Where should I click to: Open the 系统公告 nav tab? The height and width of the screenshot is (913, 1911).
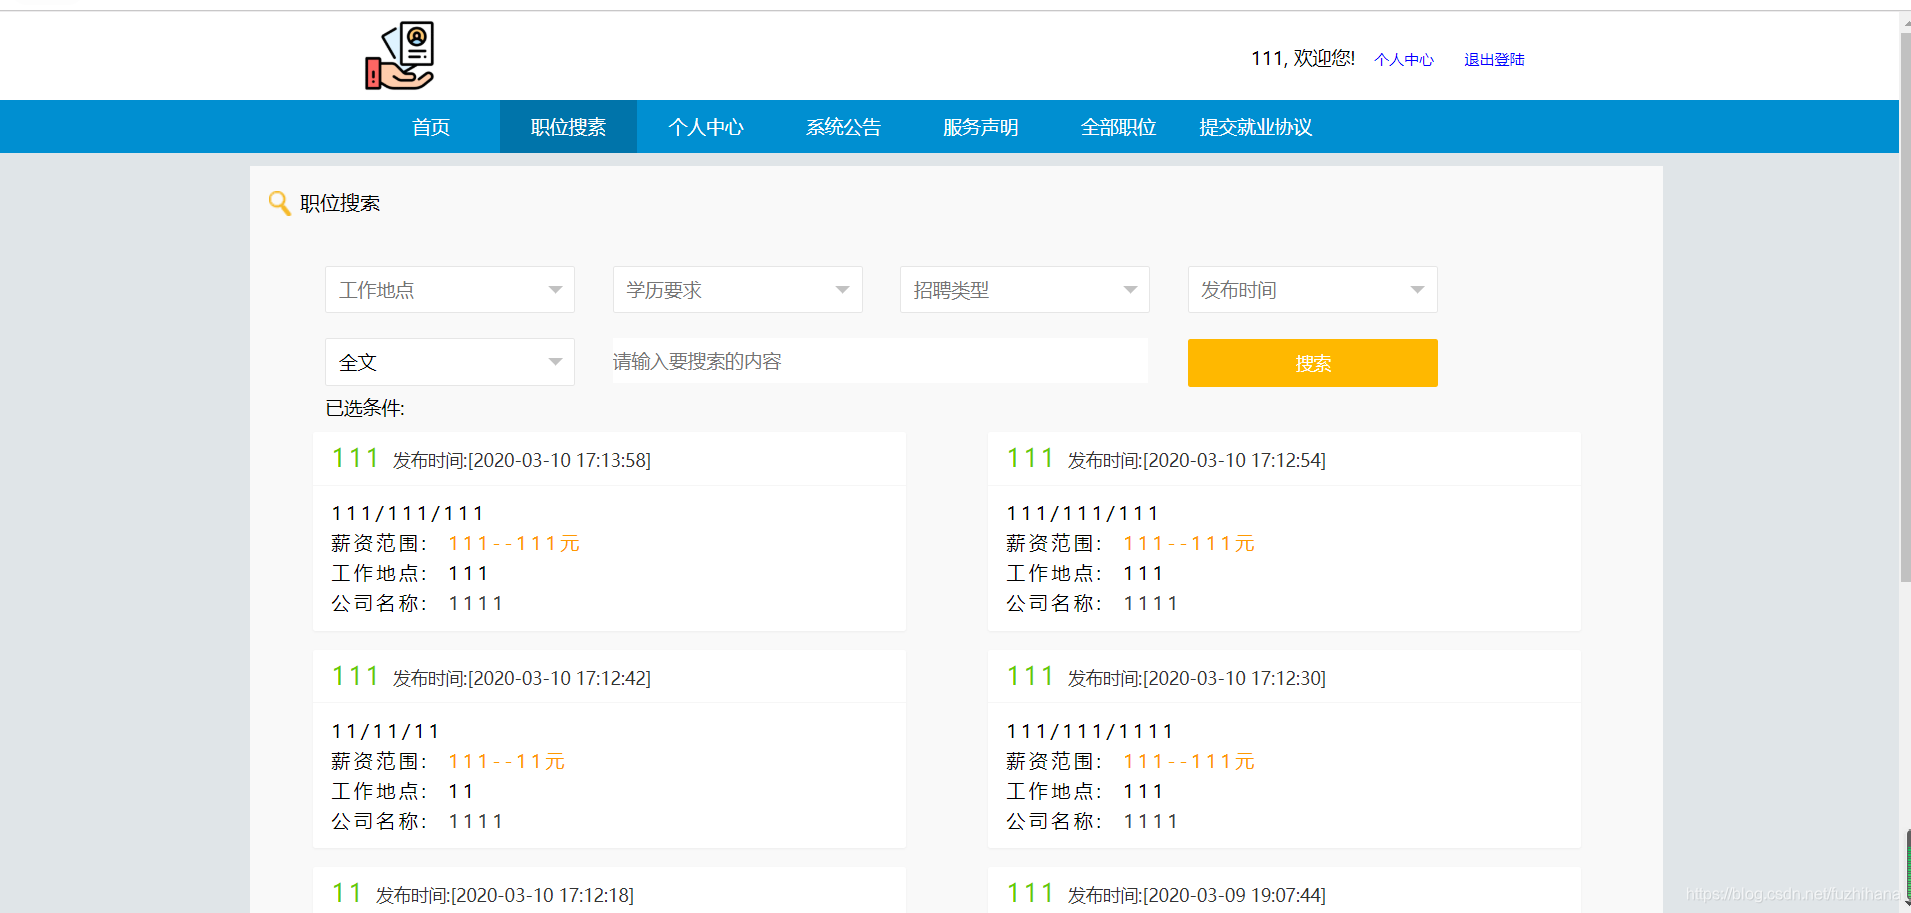(843, 127)
